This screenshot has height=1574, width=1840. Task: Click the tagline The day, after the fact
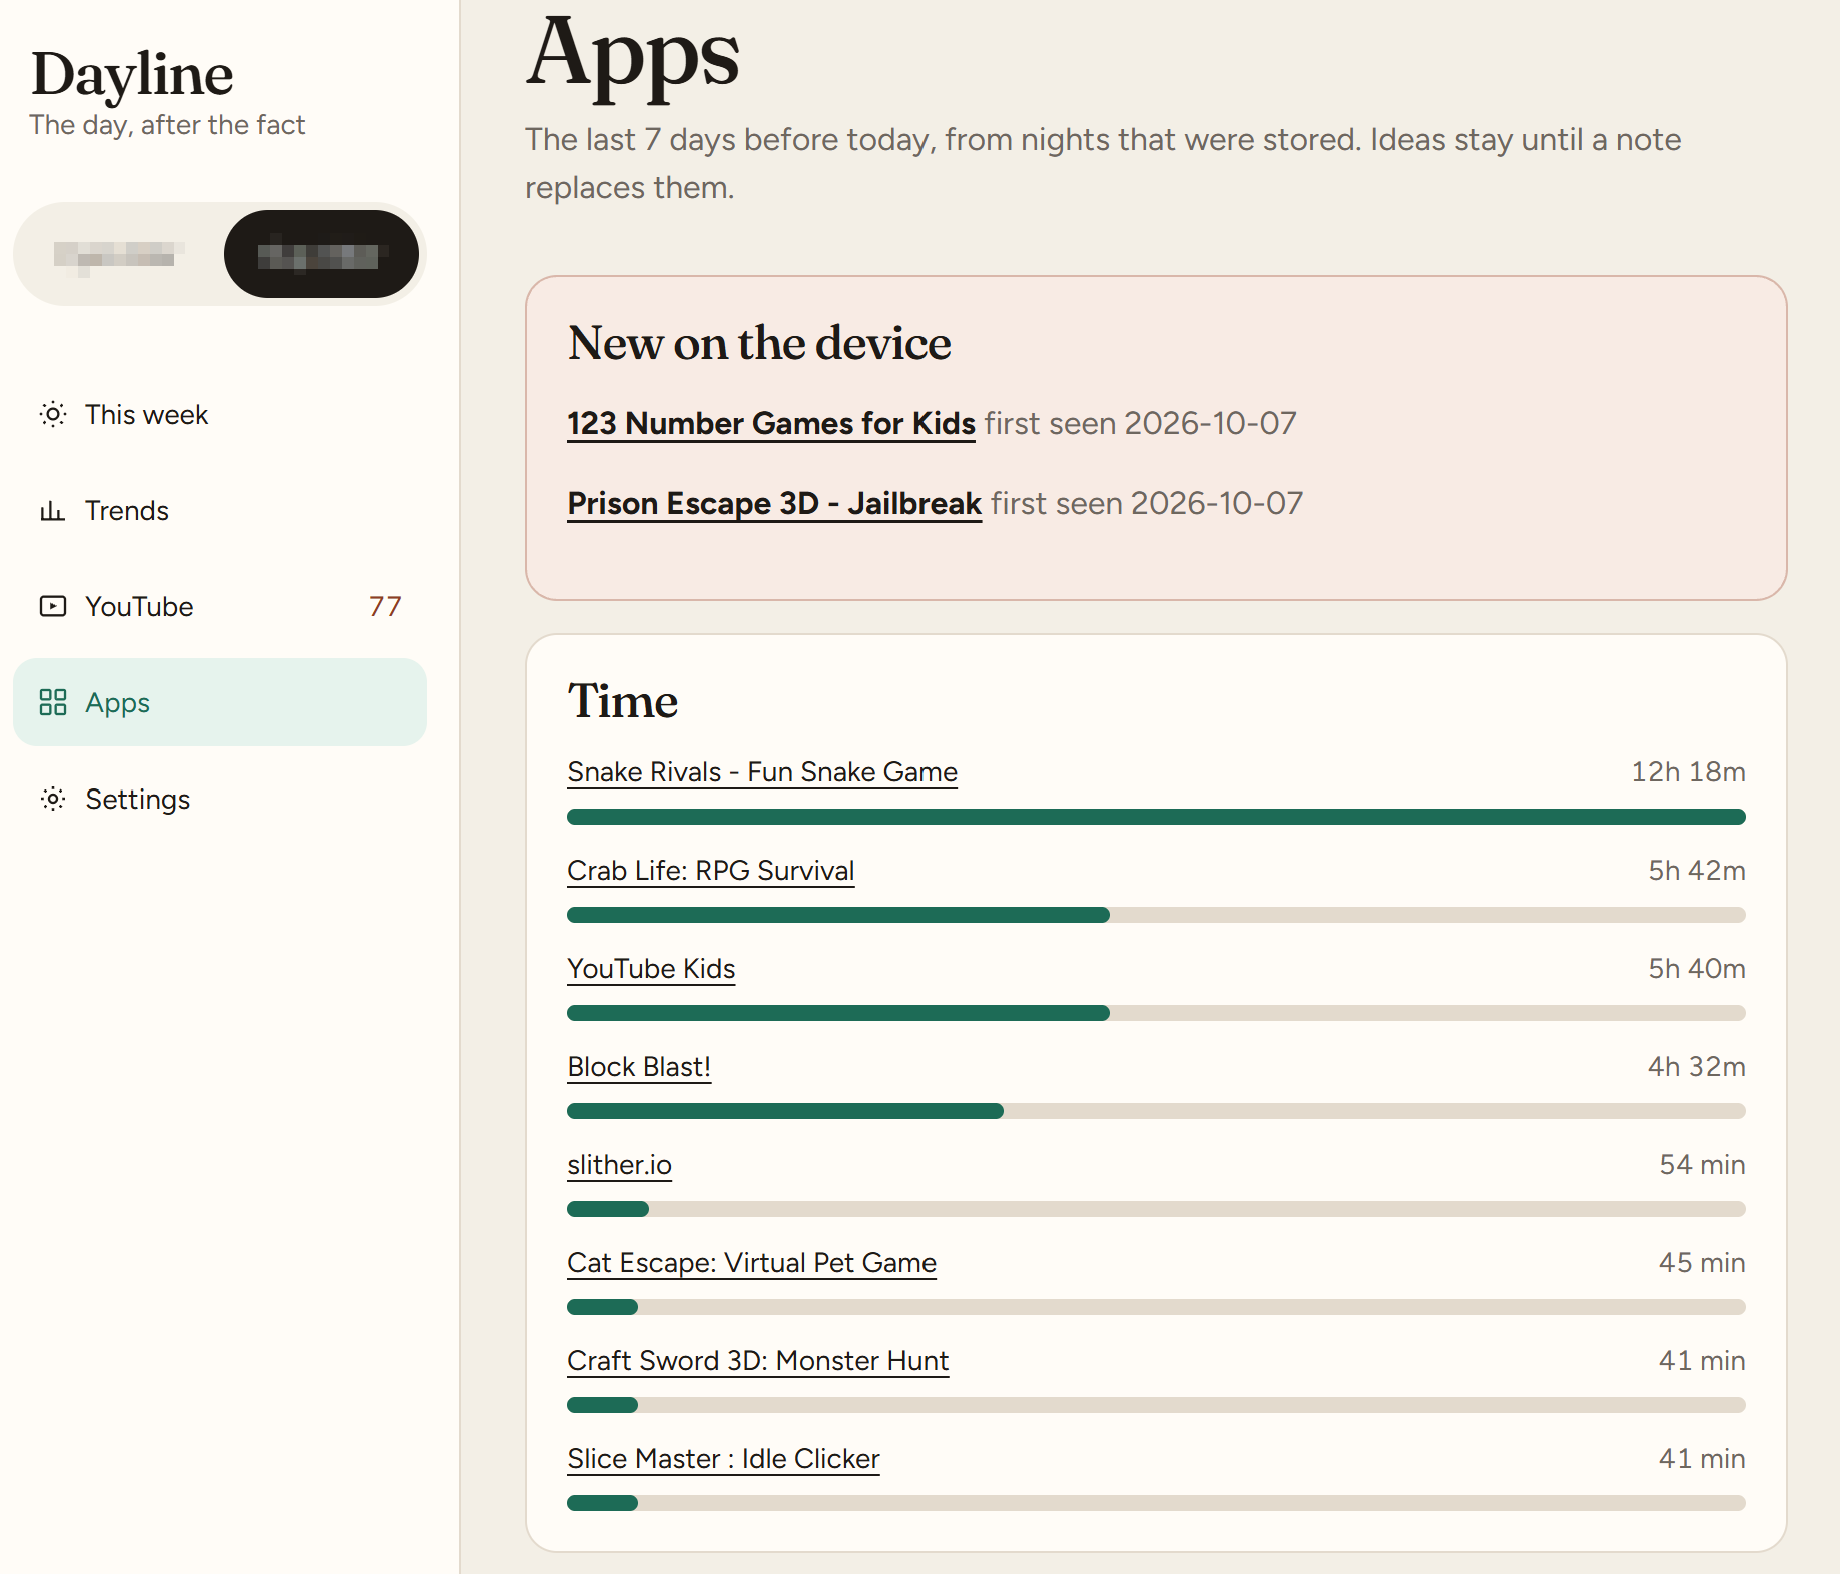(167, 125)
